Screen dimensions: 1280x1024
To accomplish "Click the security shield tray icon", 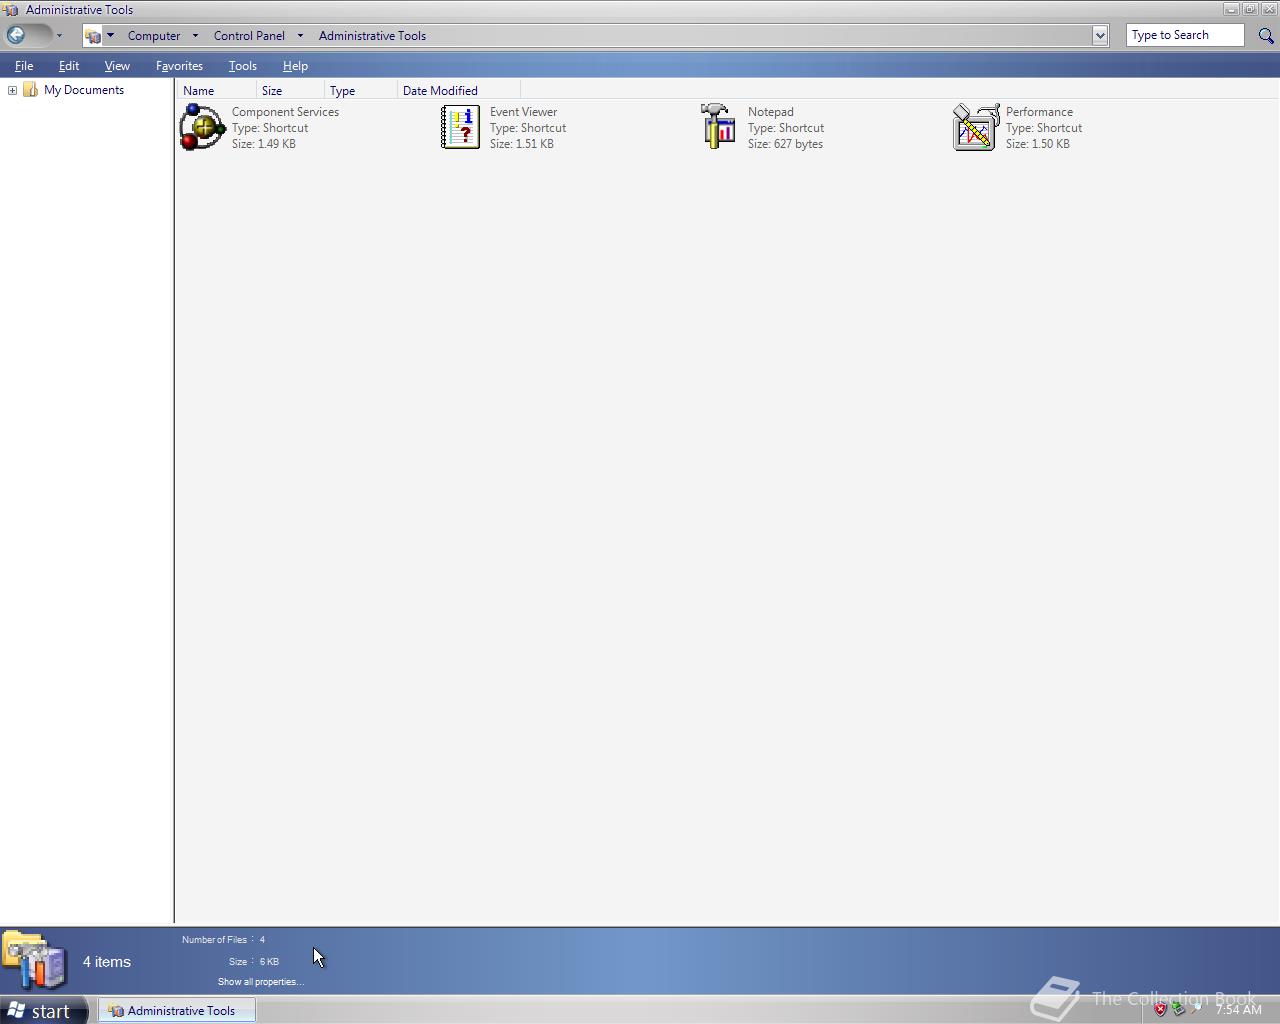I will (1160, 1009).
